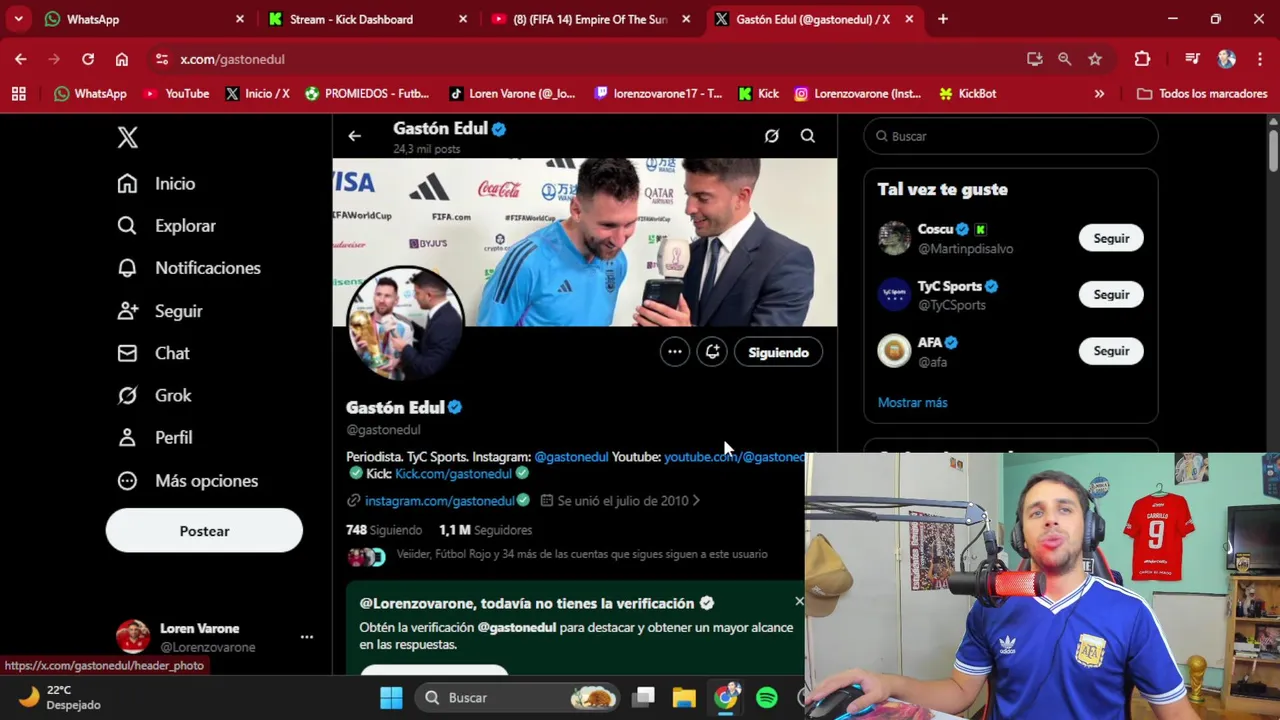The height and width of the screenshot is (720, 1280).
Task: Open the Kick.com/gastonedul link
Action: pyautogui.click(x=453, y=474)
